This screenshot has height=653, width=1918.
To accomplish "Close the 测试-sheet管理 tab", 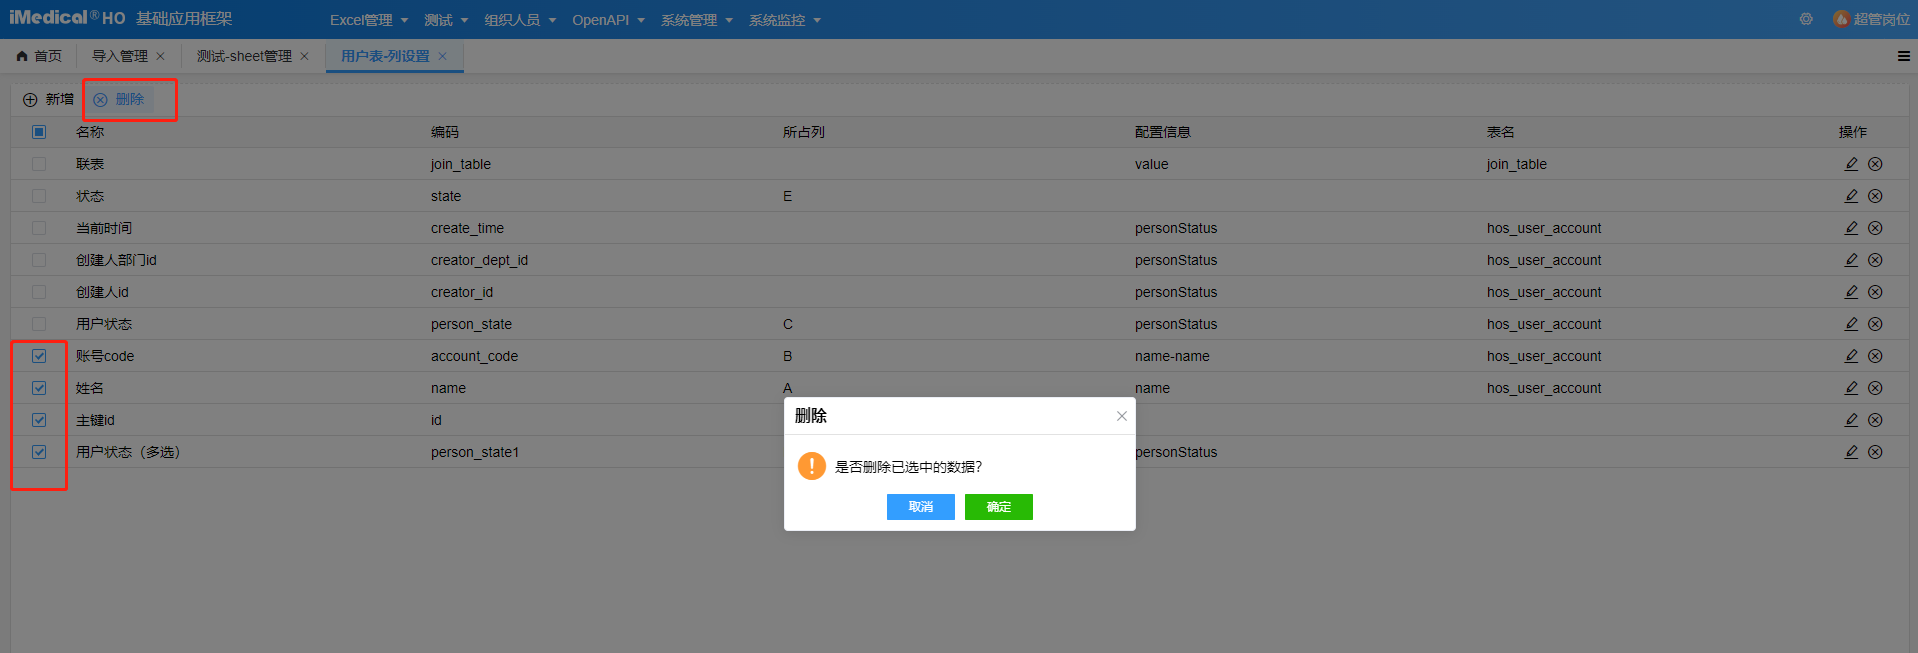I will point(304,56).
